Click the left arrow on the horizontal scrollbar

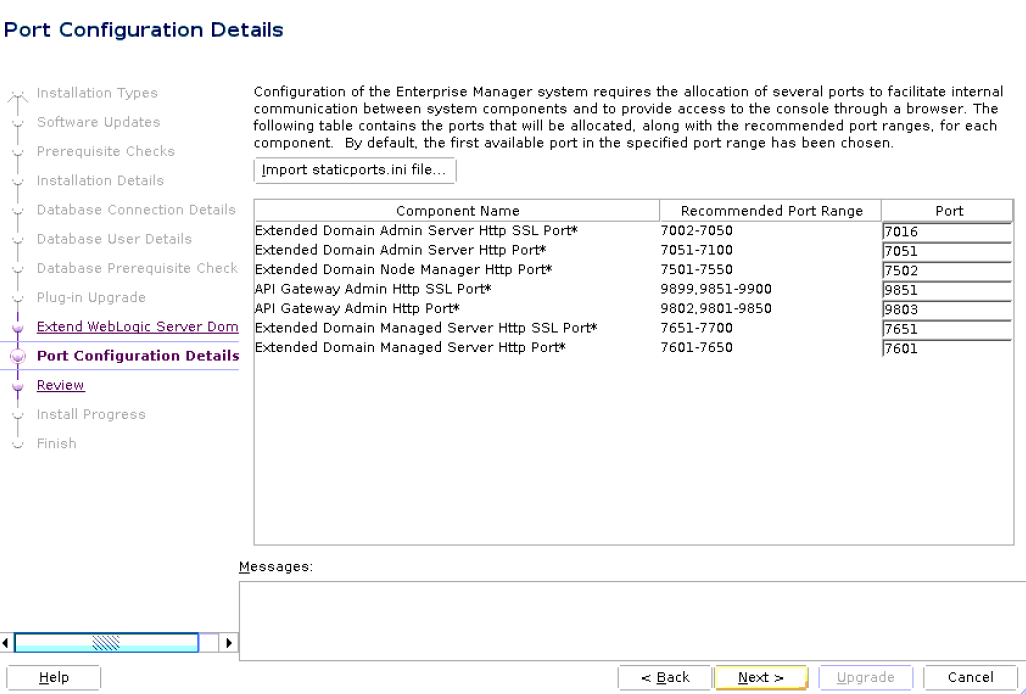coord(5,643)
